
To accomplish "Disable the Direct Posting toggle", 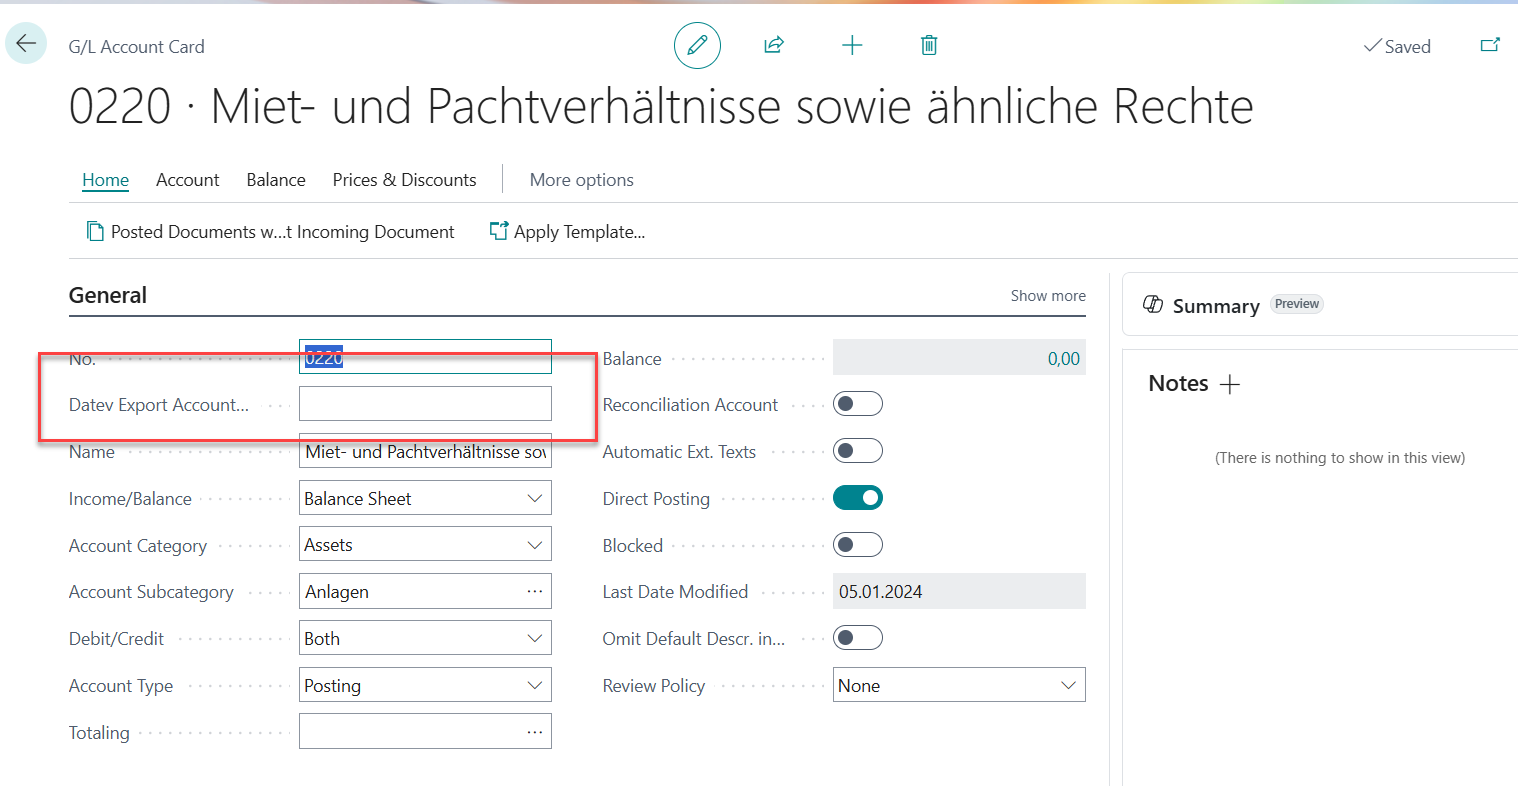I will click(x=858, y=498).
